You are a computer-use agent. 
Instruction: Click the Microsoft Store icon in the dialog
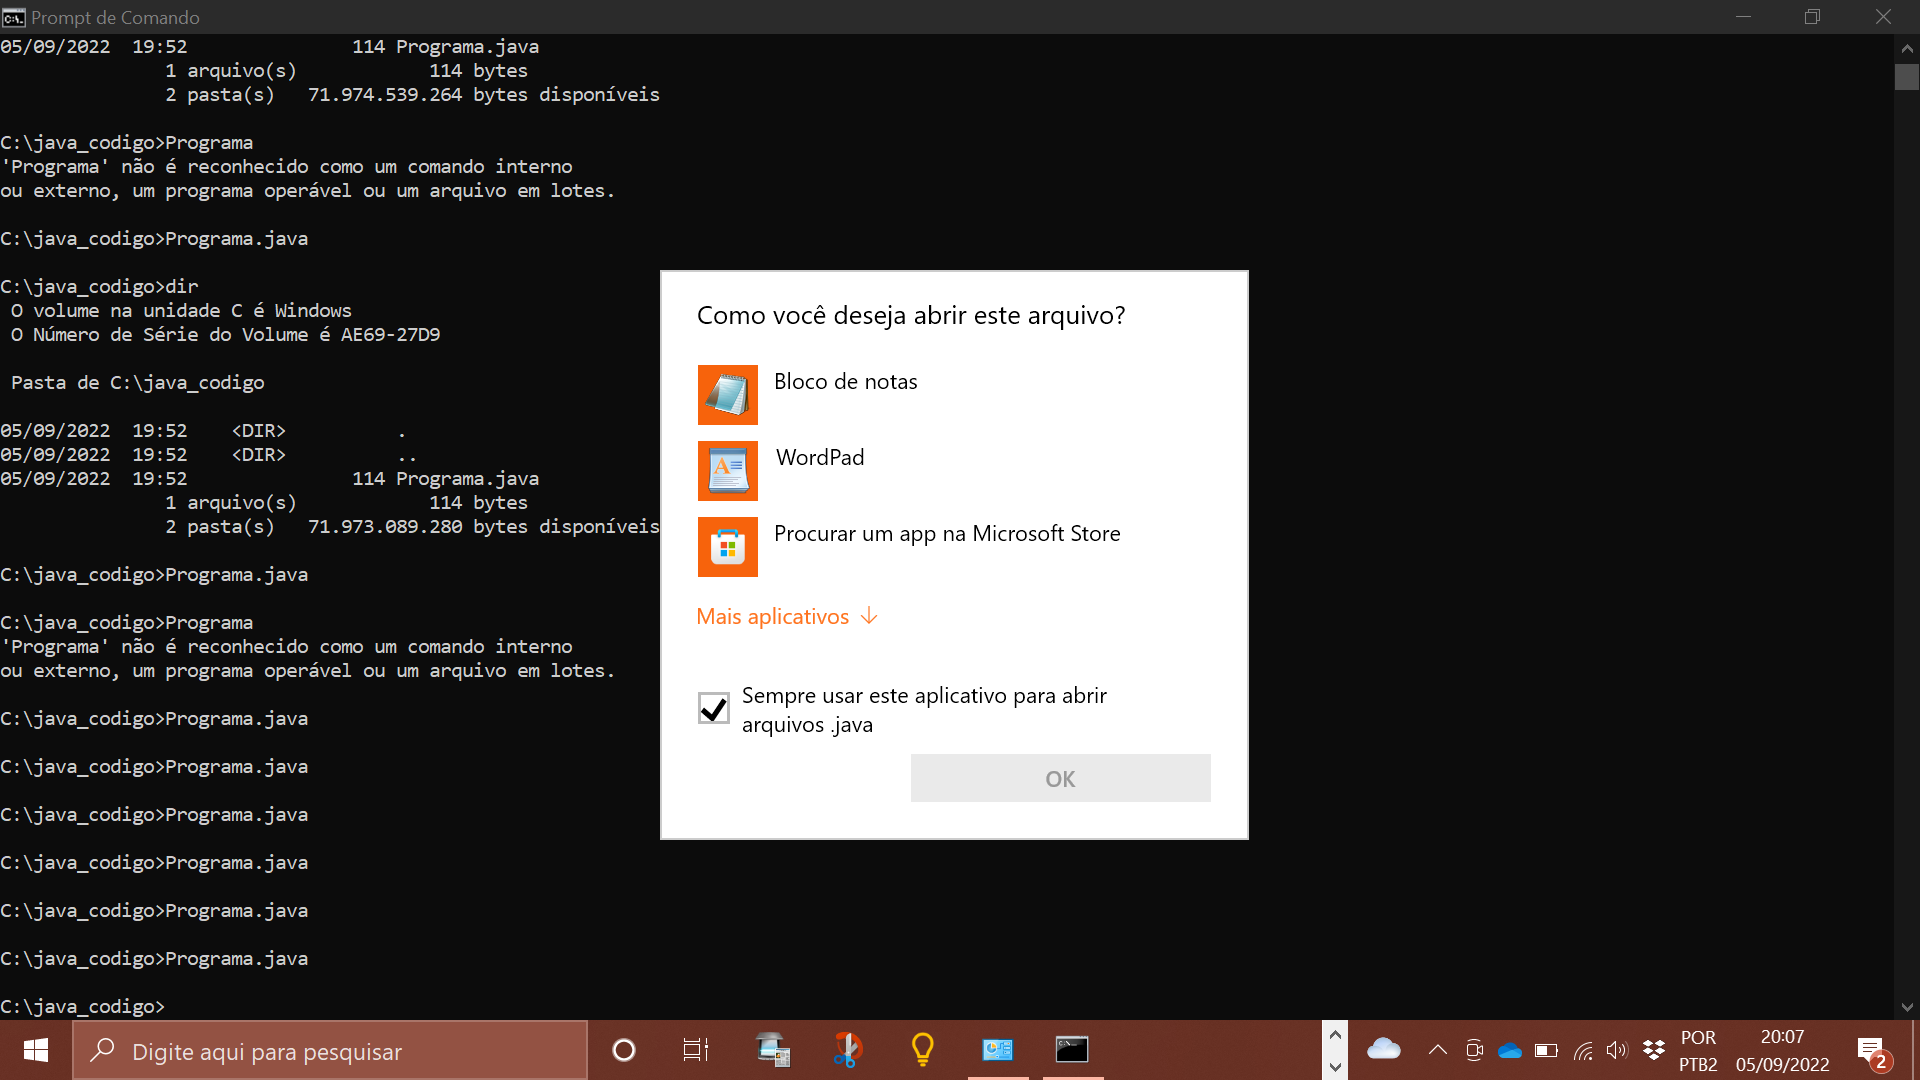click(x=727, y=547)
